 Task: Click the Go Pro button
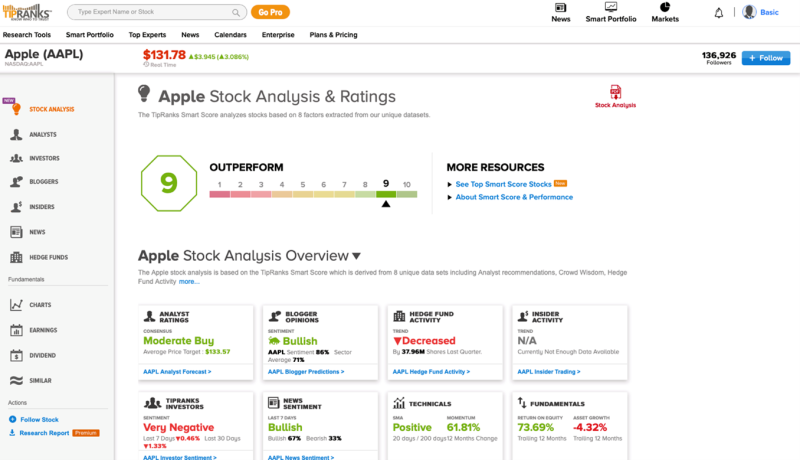click(270, 12)
